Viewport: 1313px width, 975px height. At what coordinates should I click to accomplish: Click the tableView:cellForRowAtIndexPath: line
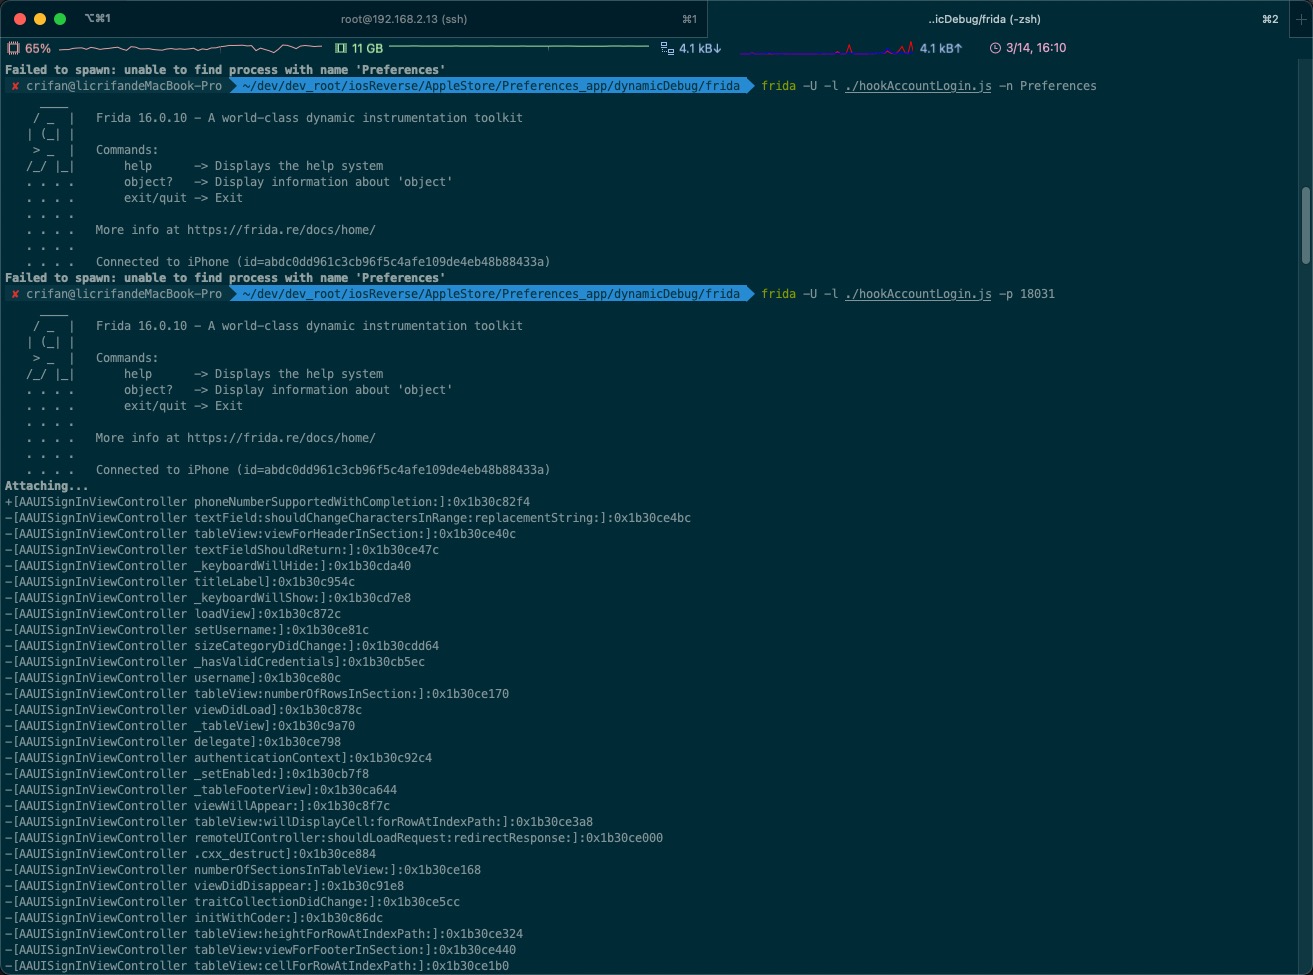(x=257, y=966)
